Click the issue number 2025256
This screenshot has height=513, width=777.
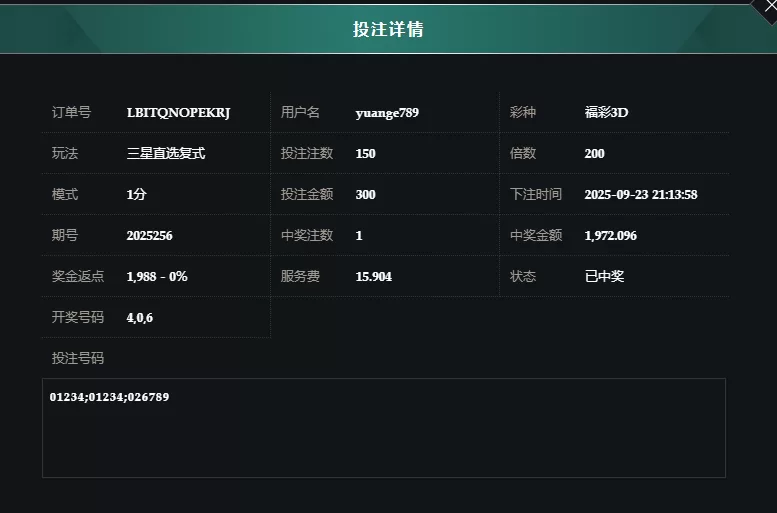(149, 235)
